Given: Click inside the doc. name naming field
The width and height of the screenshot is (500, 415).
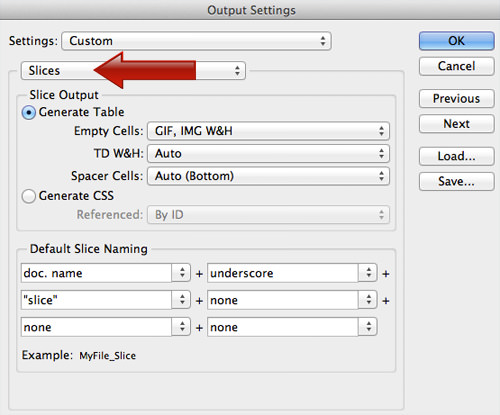Looking at the screenshot, I should pos(96,273).
